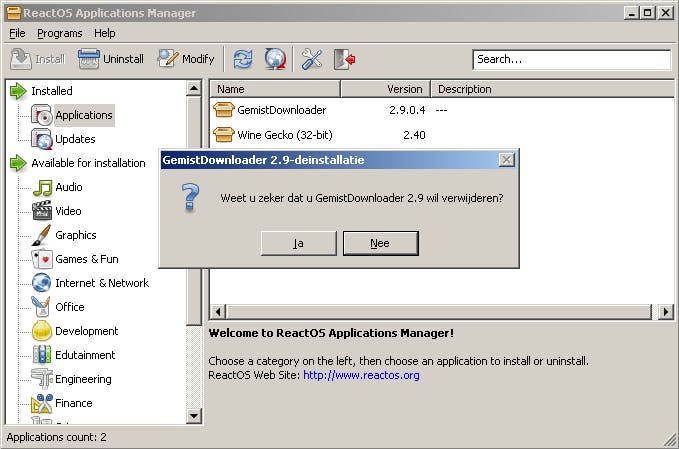Click the Install toolbar icon

click(20, 59)
